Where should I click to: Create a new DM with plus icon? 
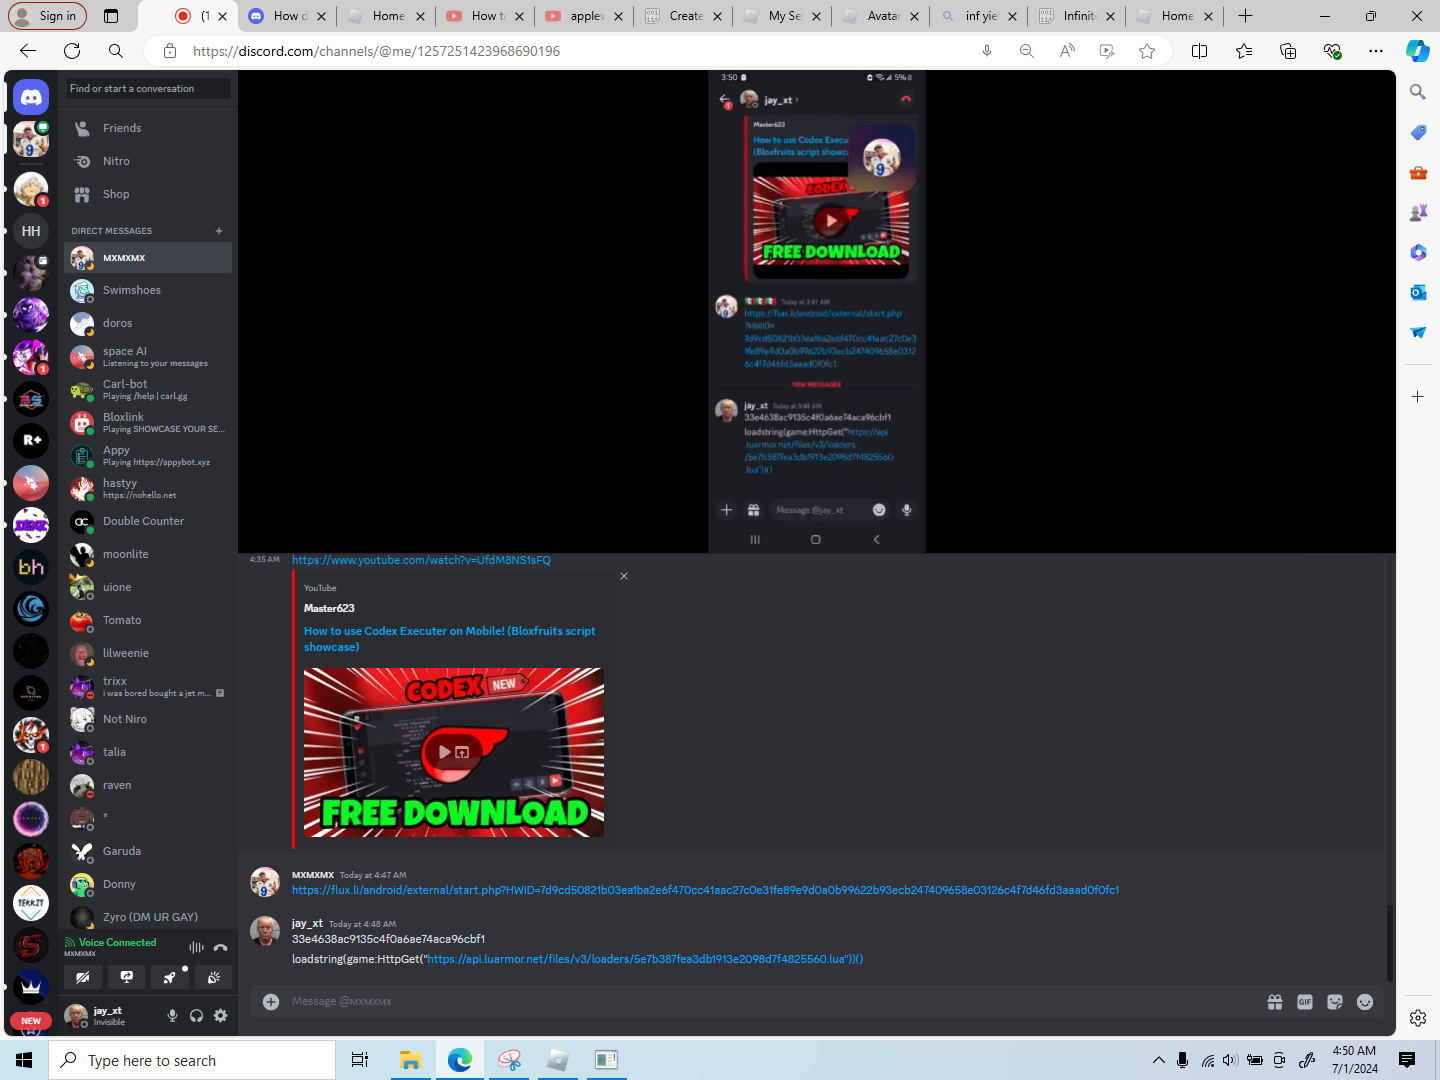click(x=219, y=231)
